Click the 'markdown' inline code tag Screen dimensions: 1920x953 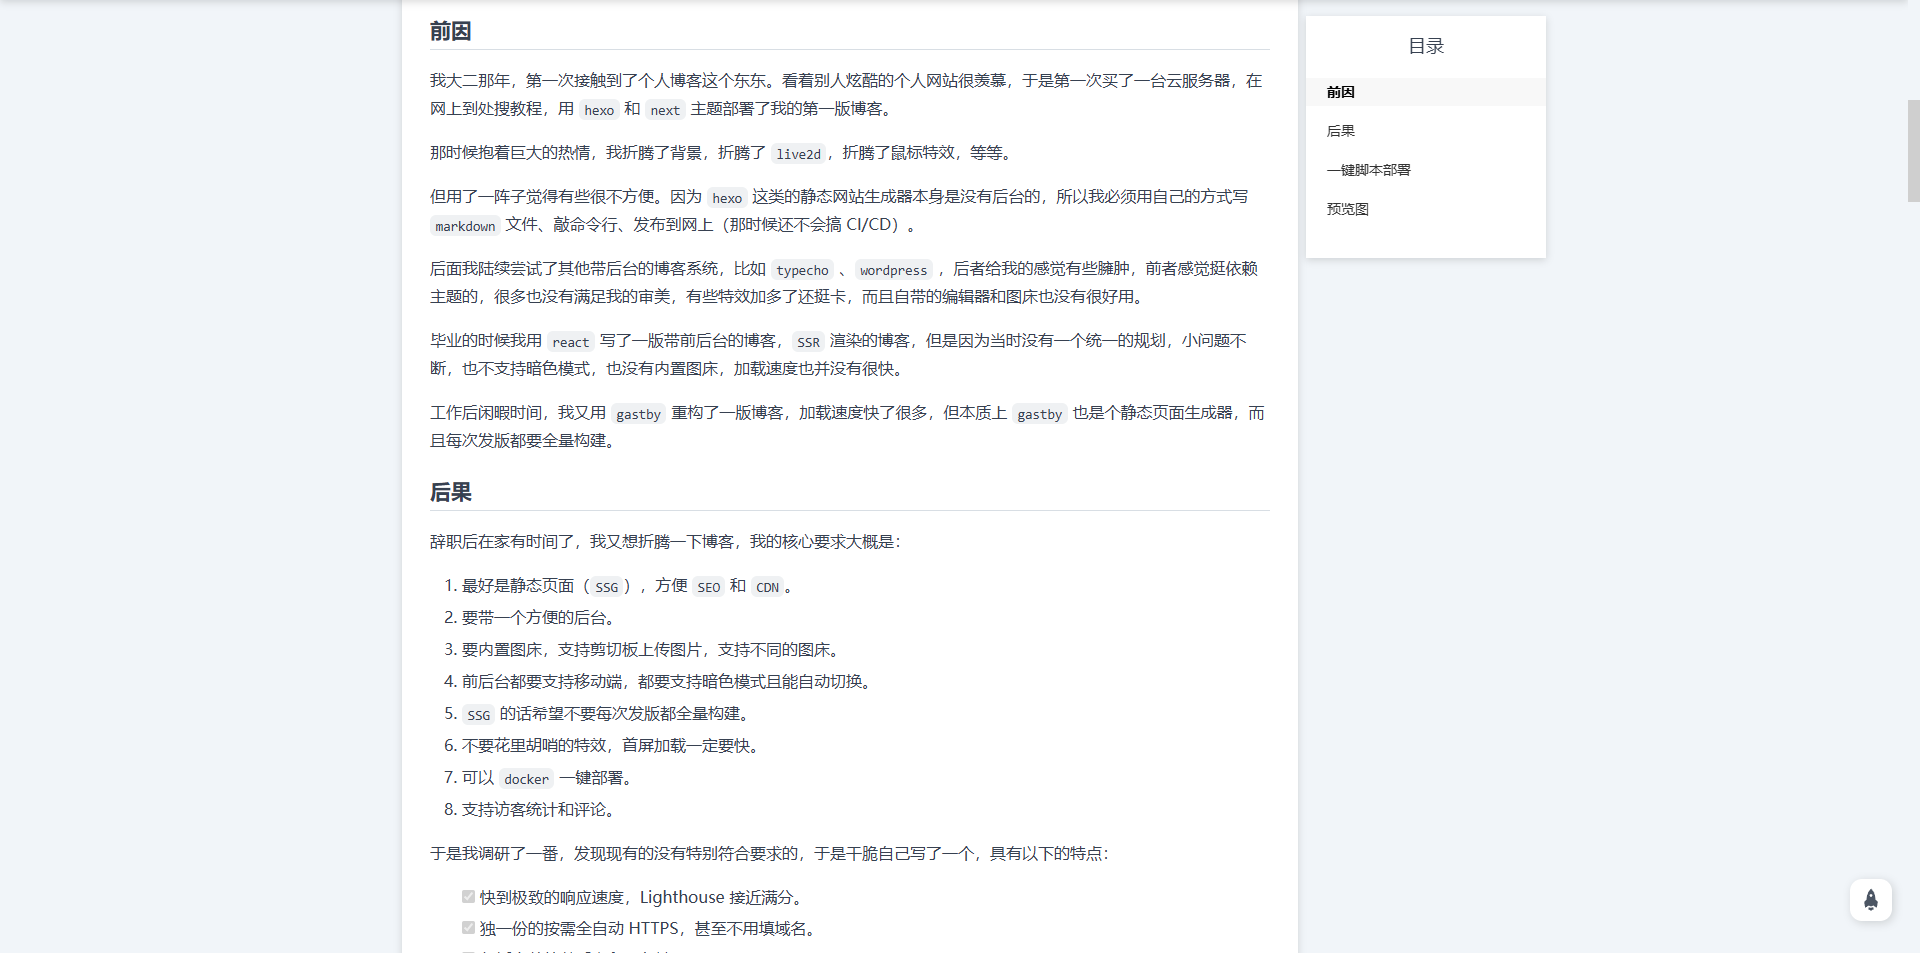pos(465,226)
